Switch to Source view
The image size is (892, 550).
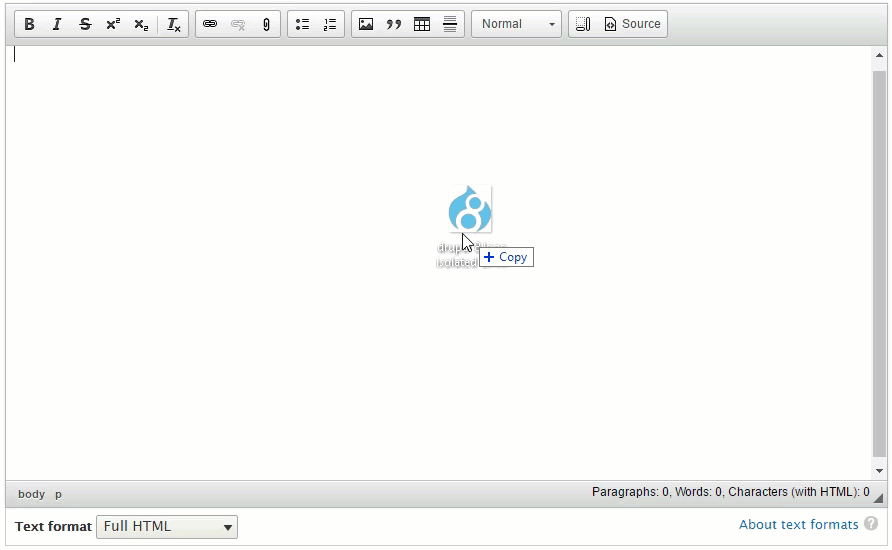(633, 24)
